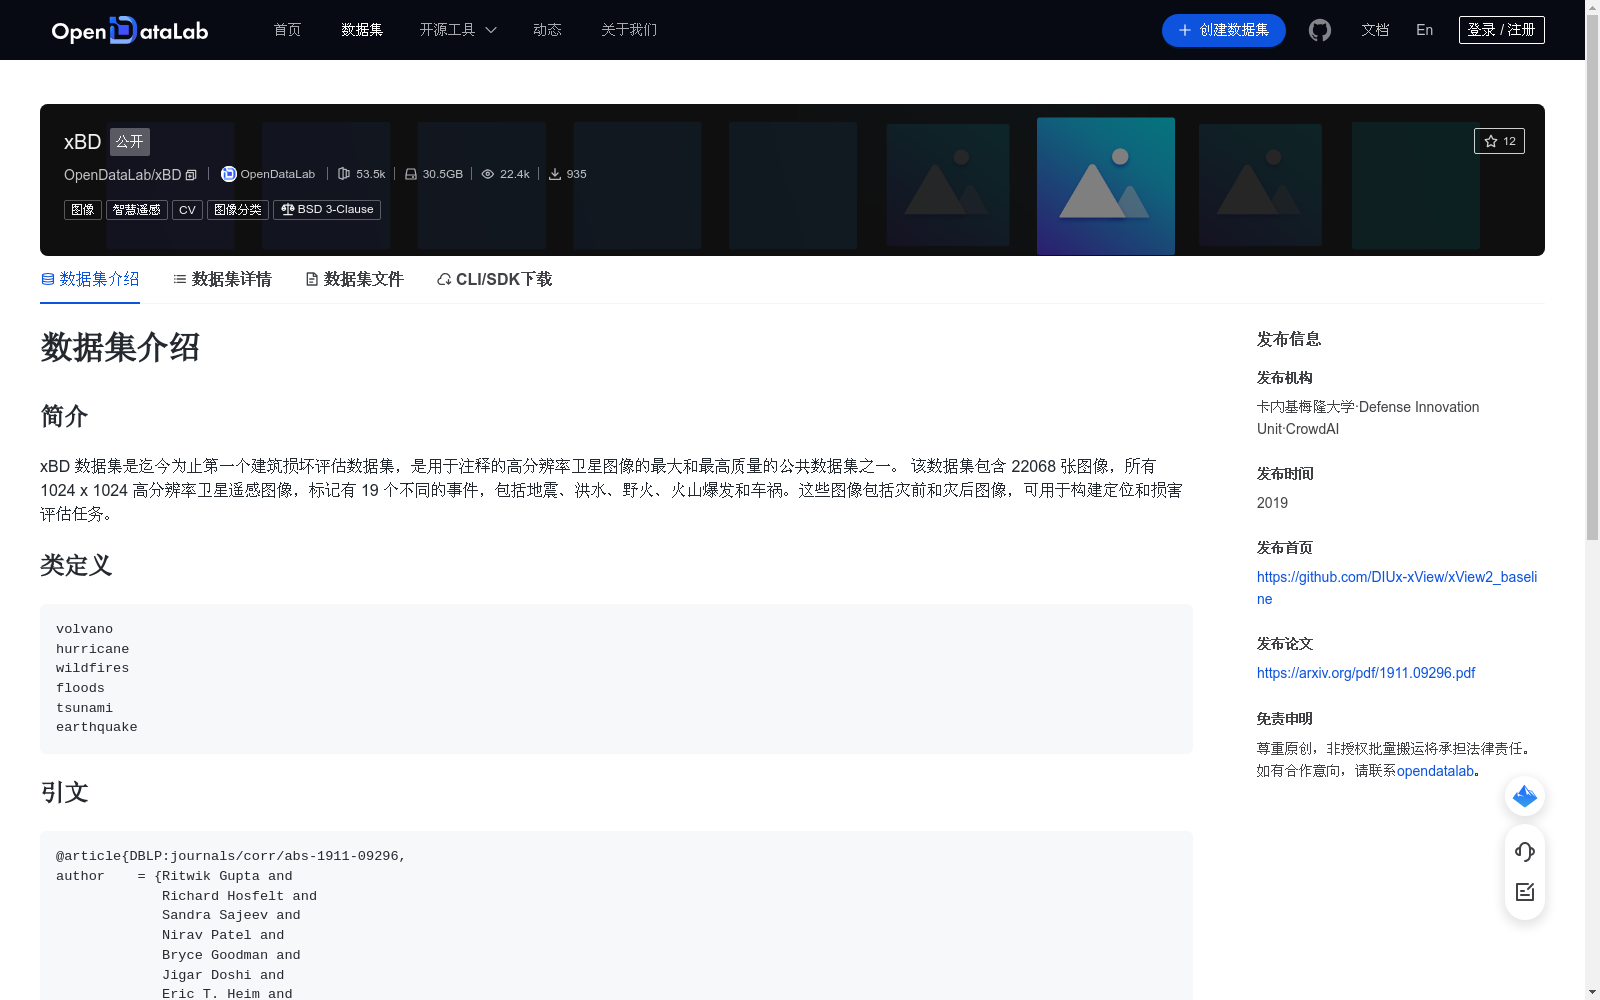Go to 首页 in navigation
Viewport: 1600px width, 1000px height.
pyautogui.click(x=288, y=30)
